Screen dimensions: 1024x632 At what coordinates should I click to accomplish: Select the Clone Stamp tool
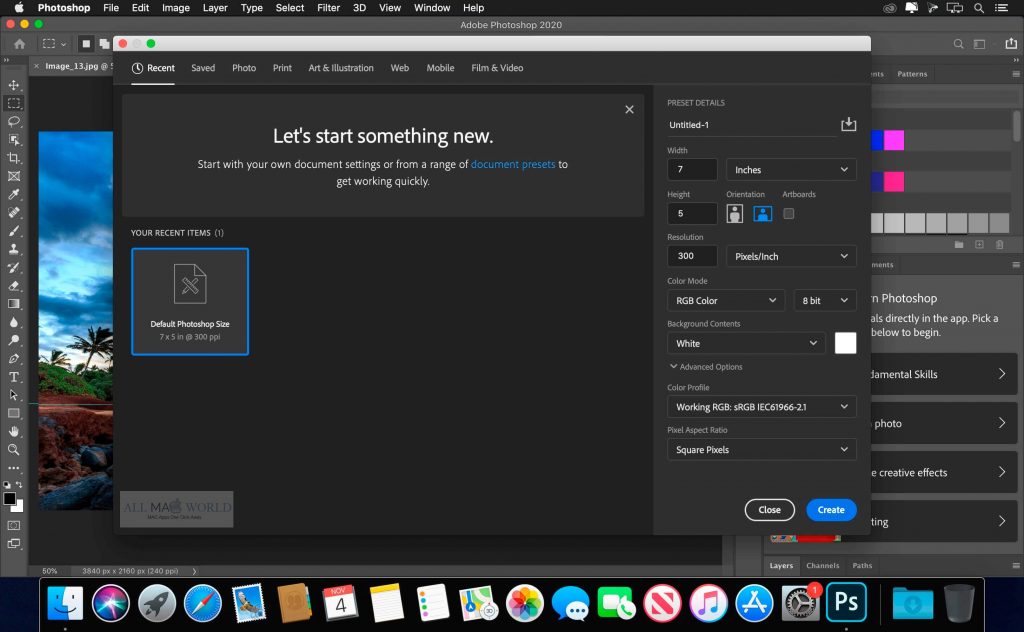click(14, 249)
